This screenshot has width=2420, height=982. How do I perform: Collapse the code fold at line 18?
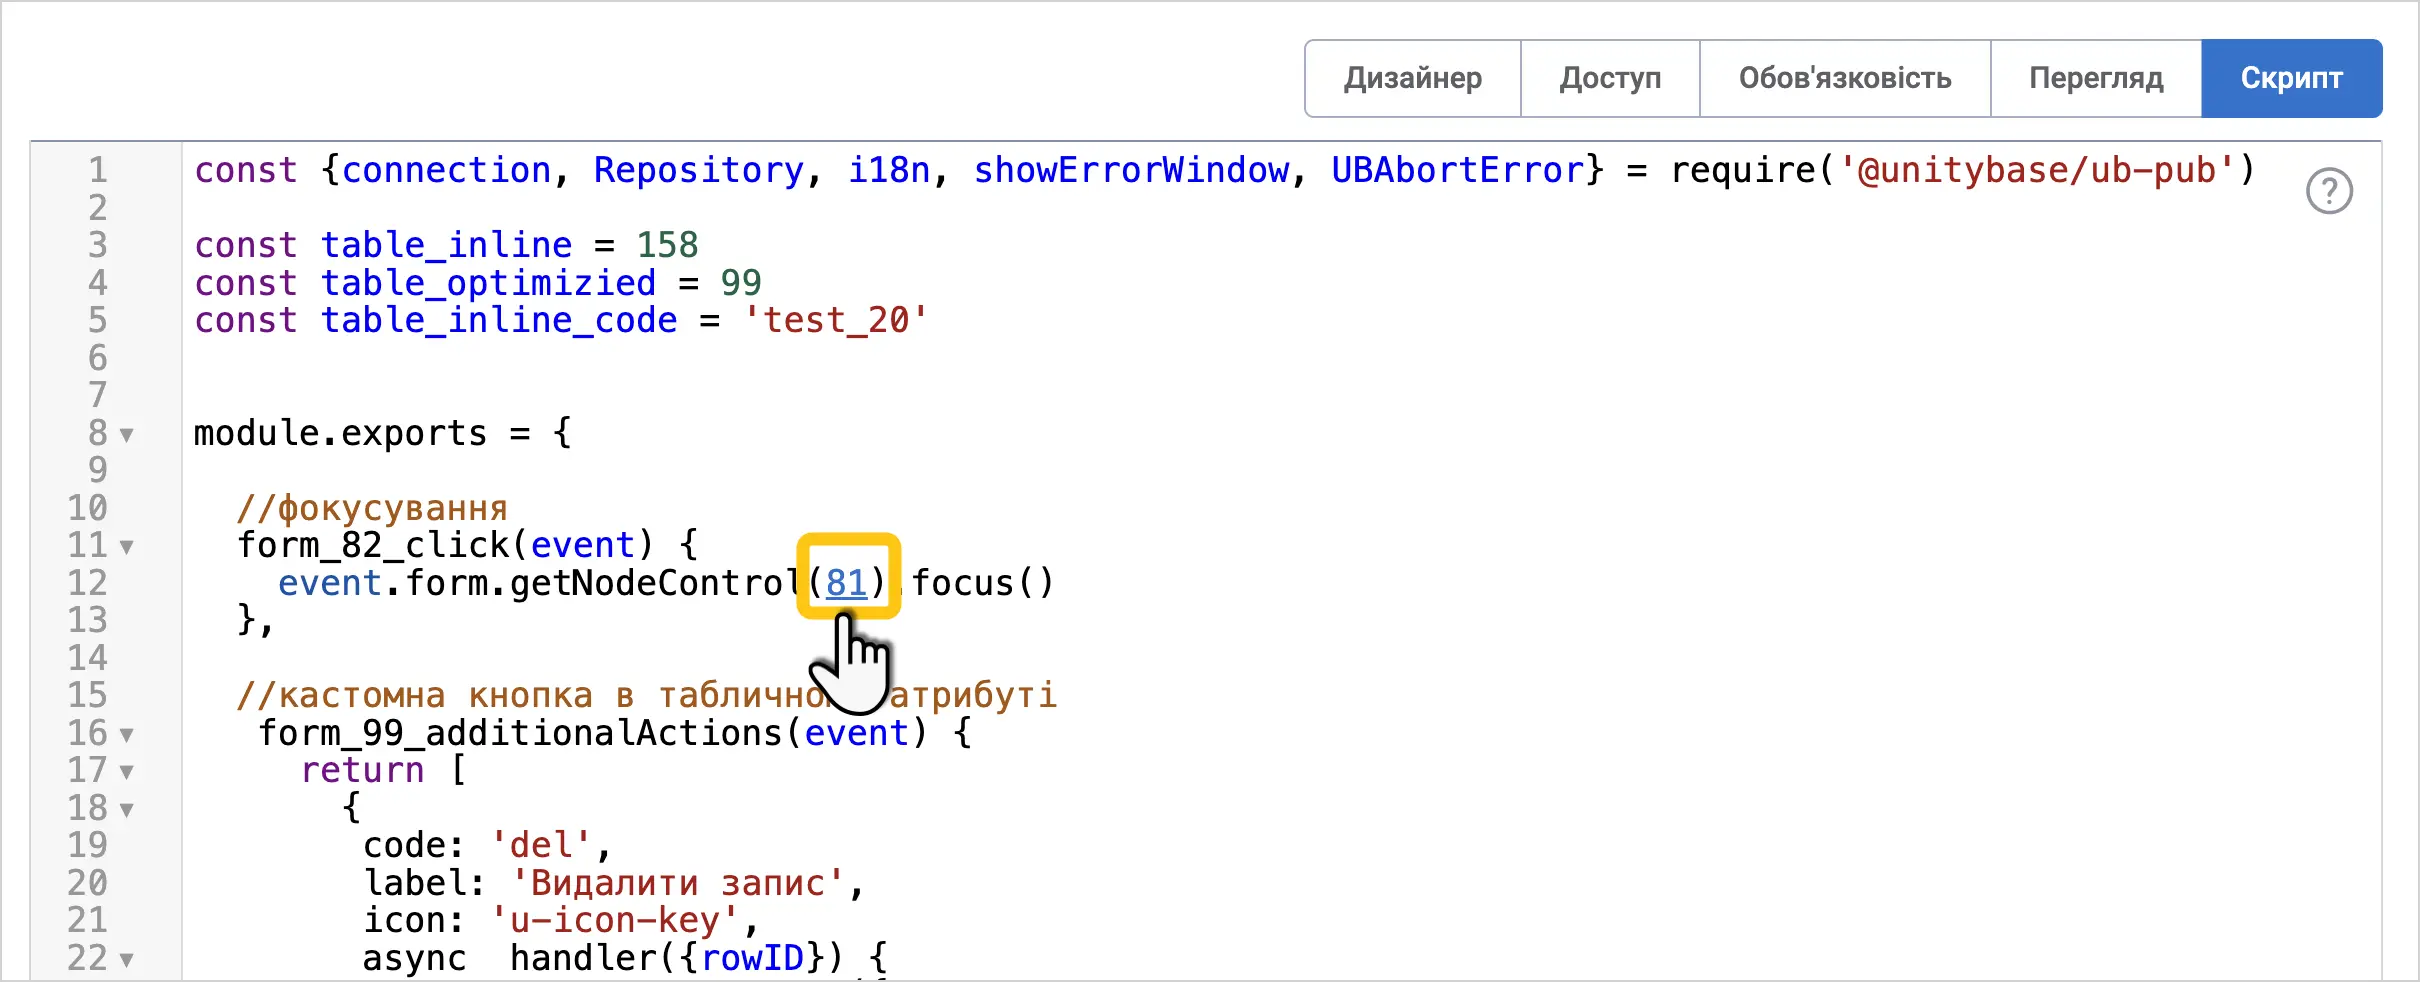[127, 810]
